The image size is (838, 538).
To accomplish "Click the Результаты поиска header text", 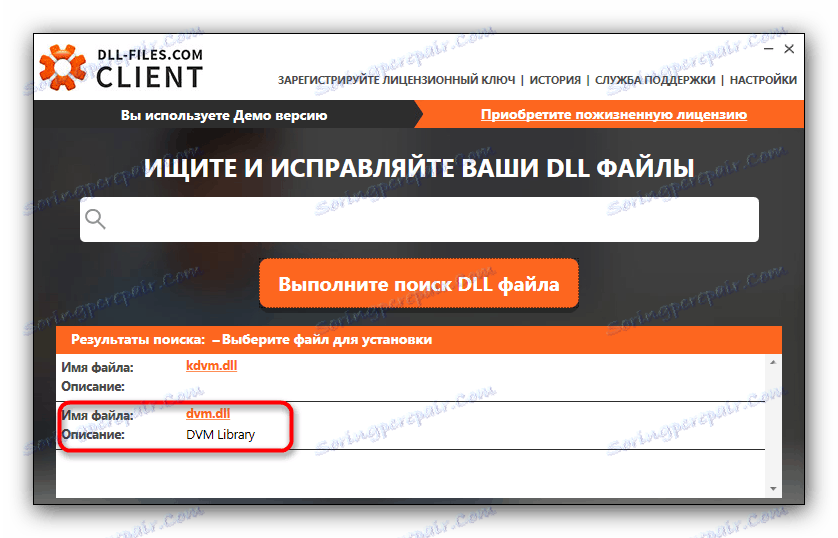I will pyautogui.click(x=138, y=340).
